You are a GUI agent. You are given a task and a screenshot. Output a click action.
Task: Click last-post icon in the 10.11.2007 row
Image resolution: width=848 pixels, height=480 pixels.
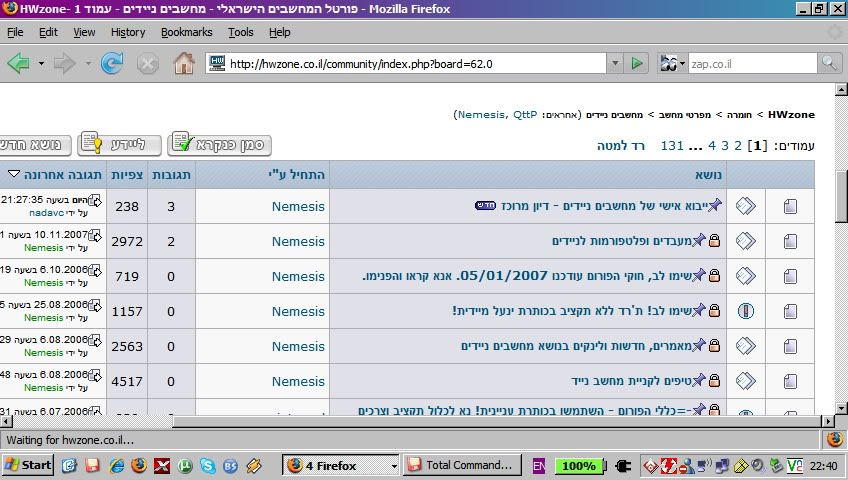[95, 236]
